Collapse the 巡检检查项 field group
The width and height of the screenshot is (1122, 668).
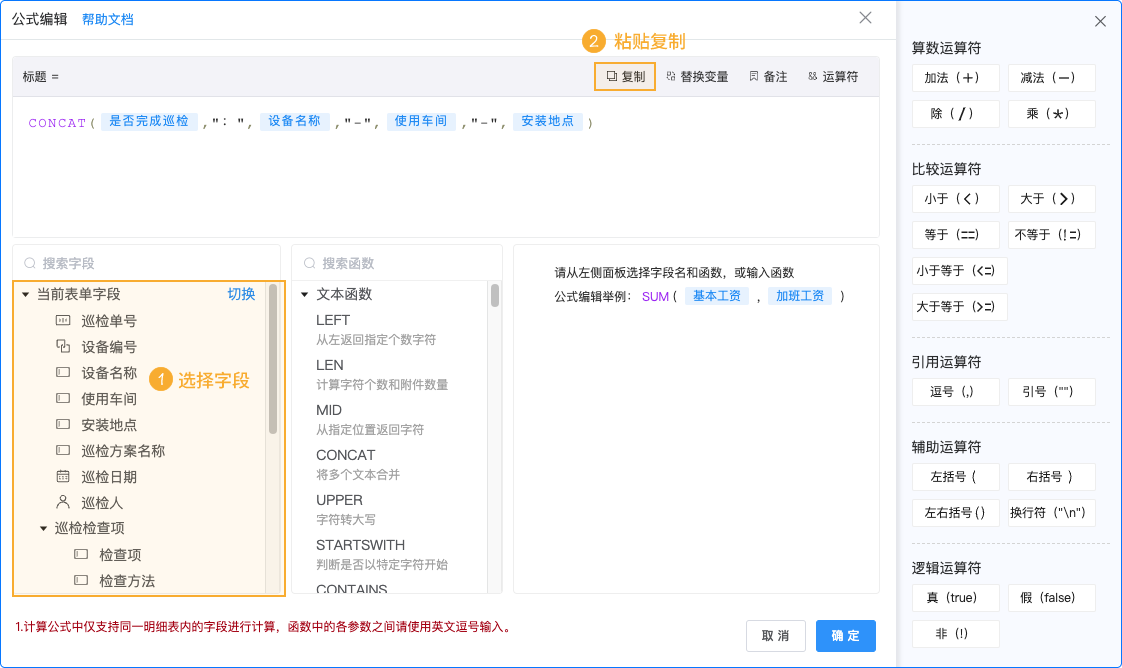(42, 528)
